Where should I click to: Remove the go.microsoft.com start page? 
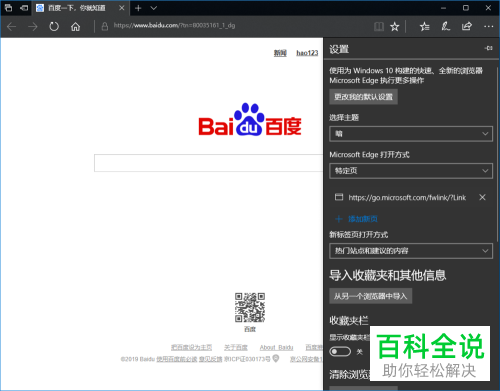tap(482, 197)
